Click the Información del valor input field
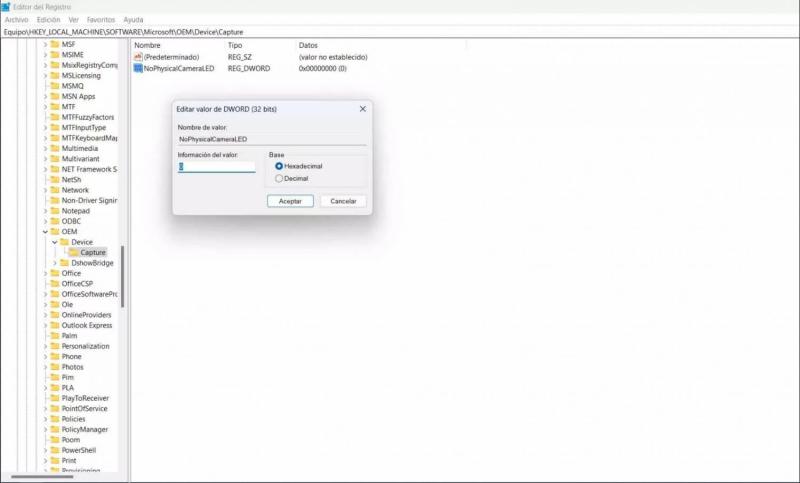800x483 pixels. coord(216,167)
